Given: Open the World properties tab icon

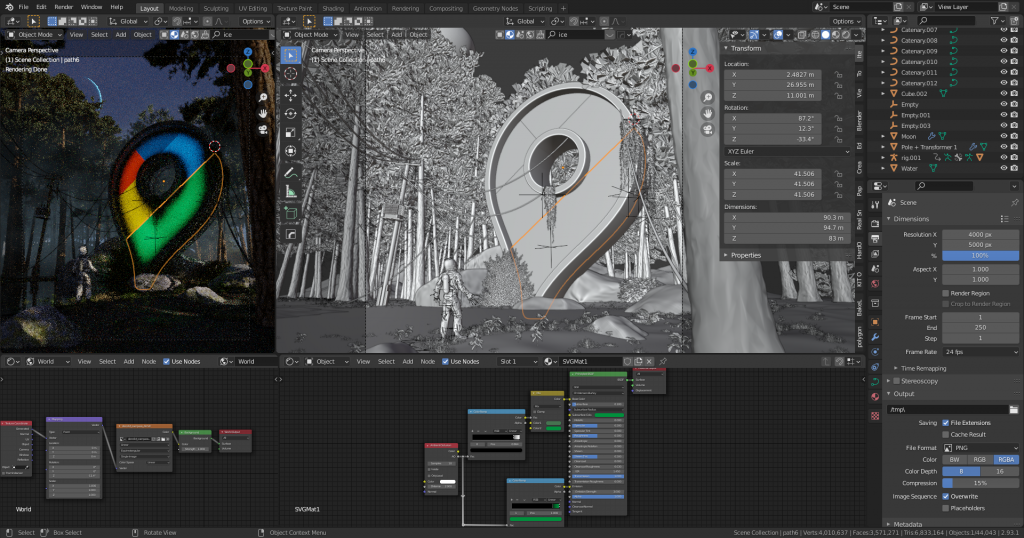Looking at the screenshot, I should click(x=875, y=284).
